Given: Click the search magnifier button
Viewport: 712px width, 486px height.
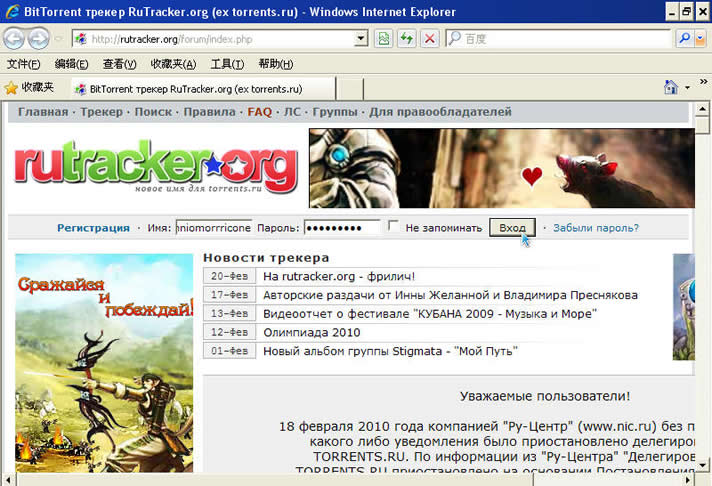Looking at the screenshot, I should tap(684, 39).
